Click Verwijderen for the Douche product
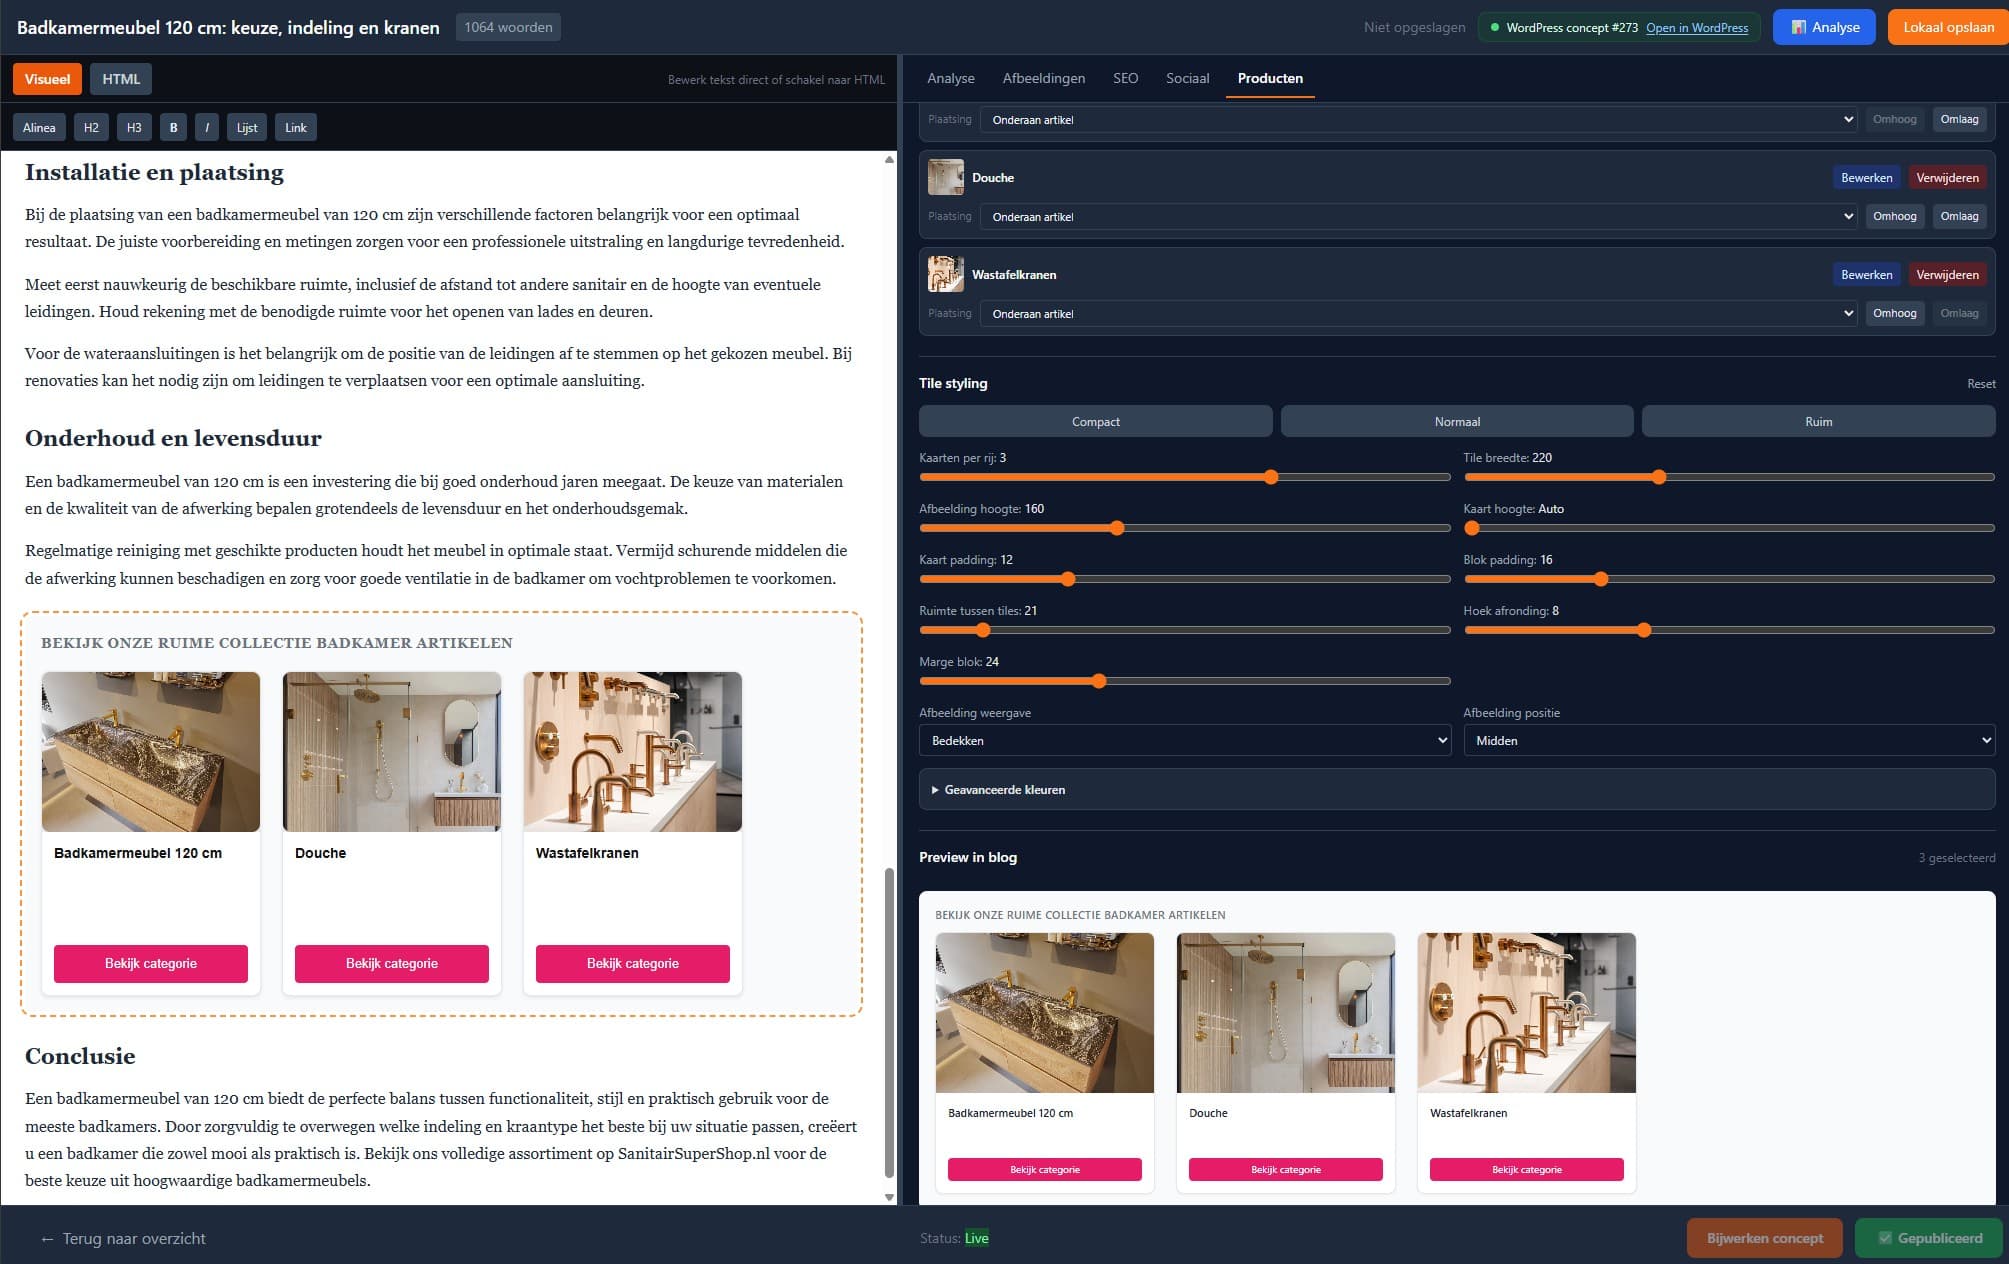2009x1264 pixels. (x=1947, y=177)
